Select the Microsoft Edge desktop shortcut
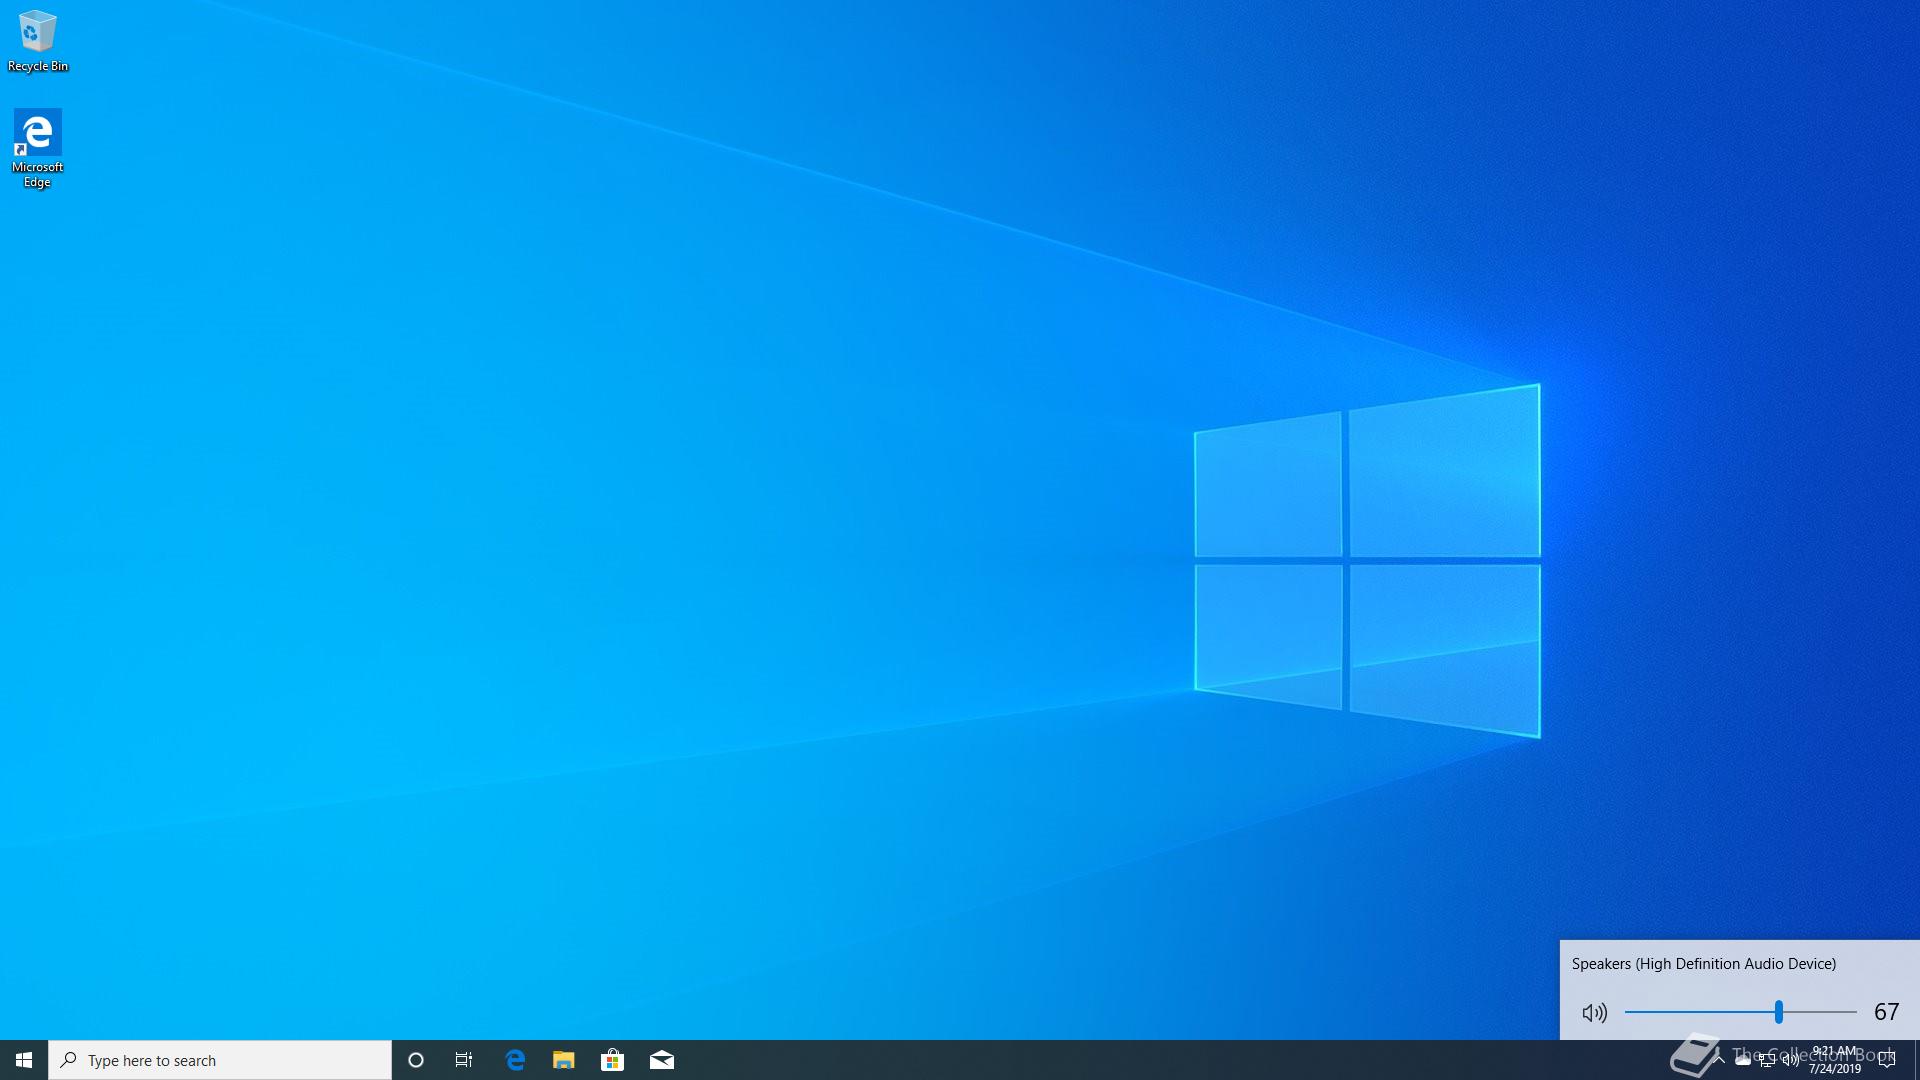This screenshot has width=1920, height=1080. point(38,148)
